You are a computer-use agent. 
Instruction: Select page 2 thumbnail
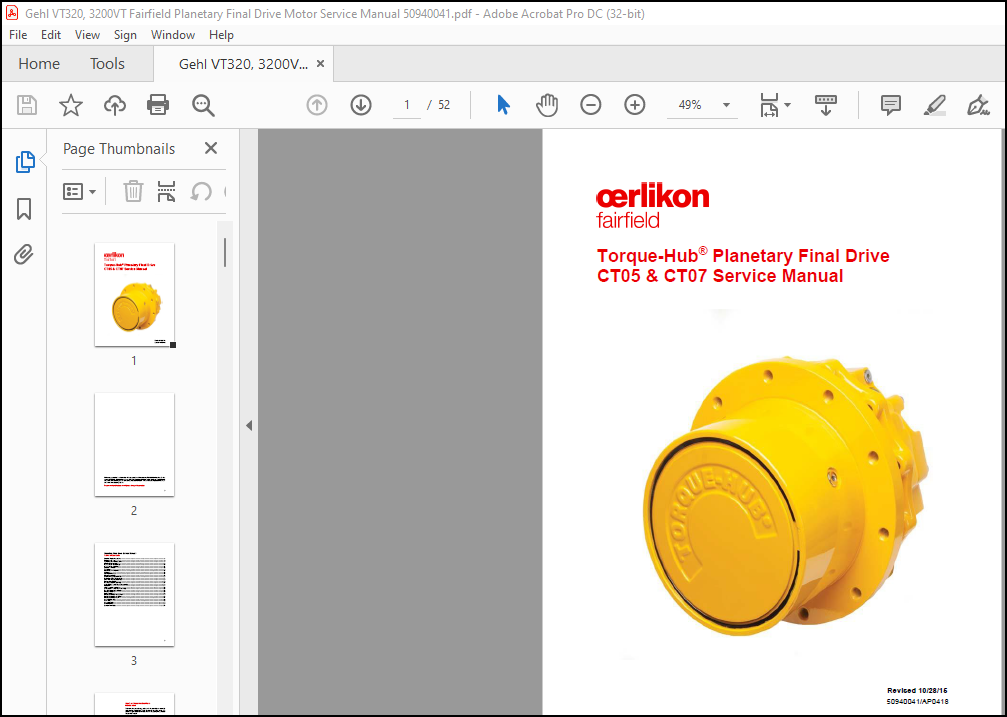[134, 445]
